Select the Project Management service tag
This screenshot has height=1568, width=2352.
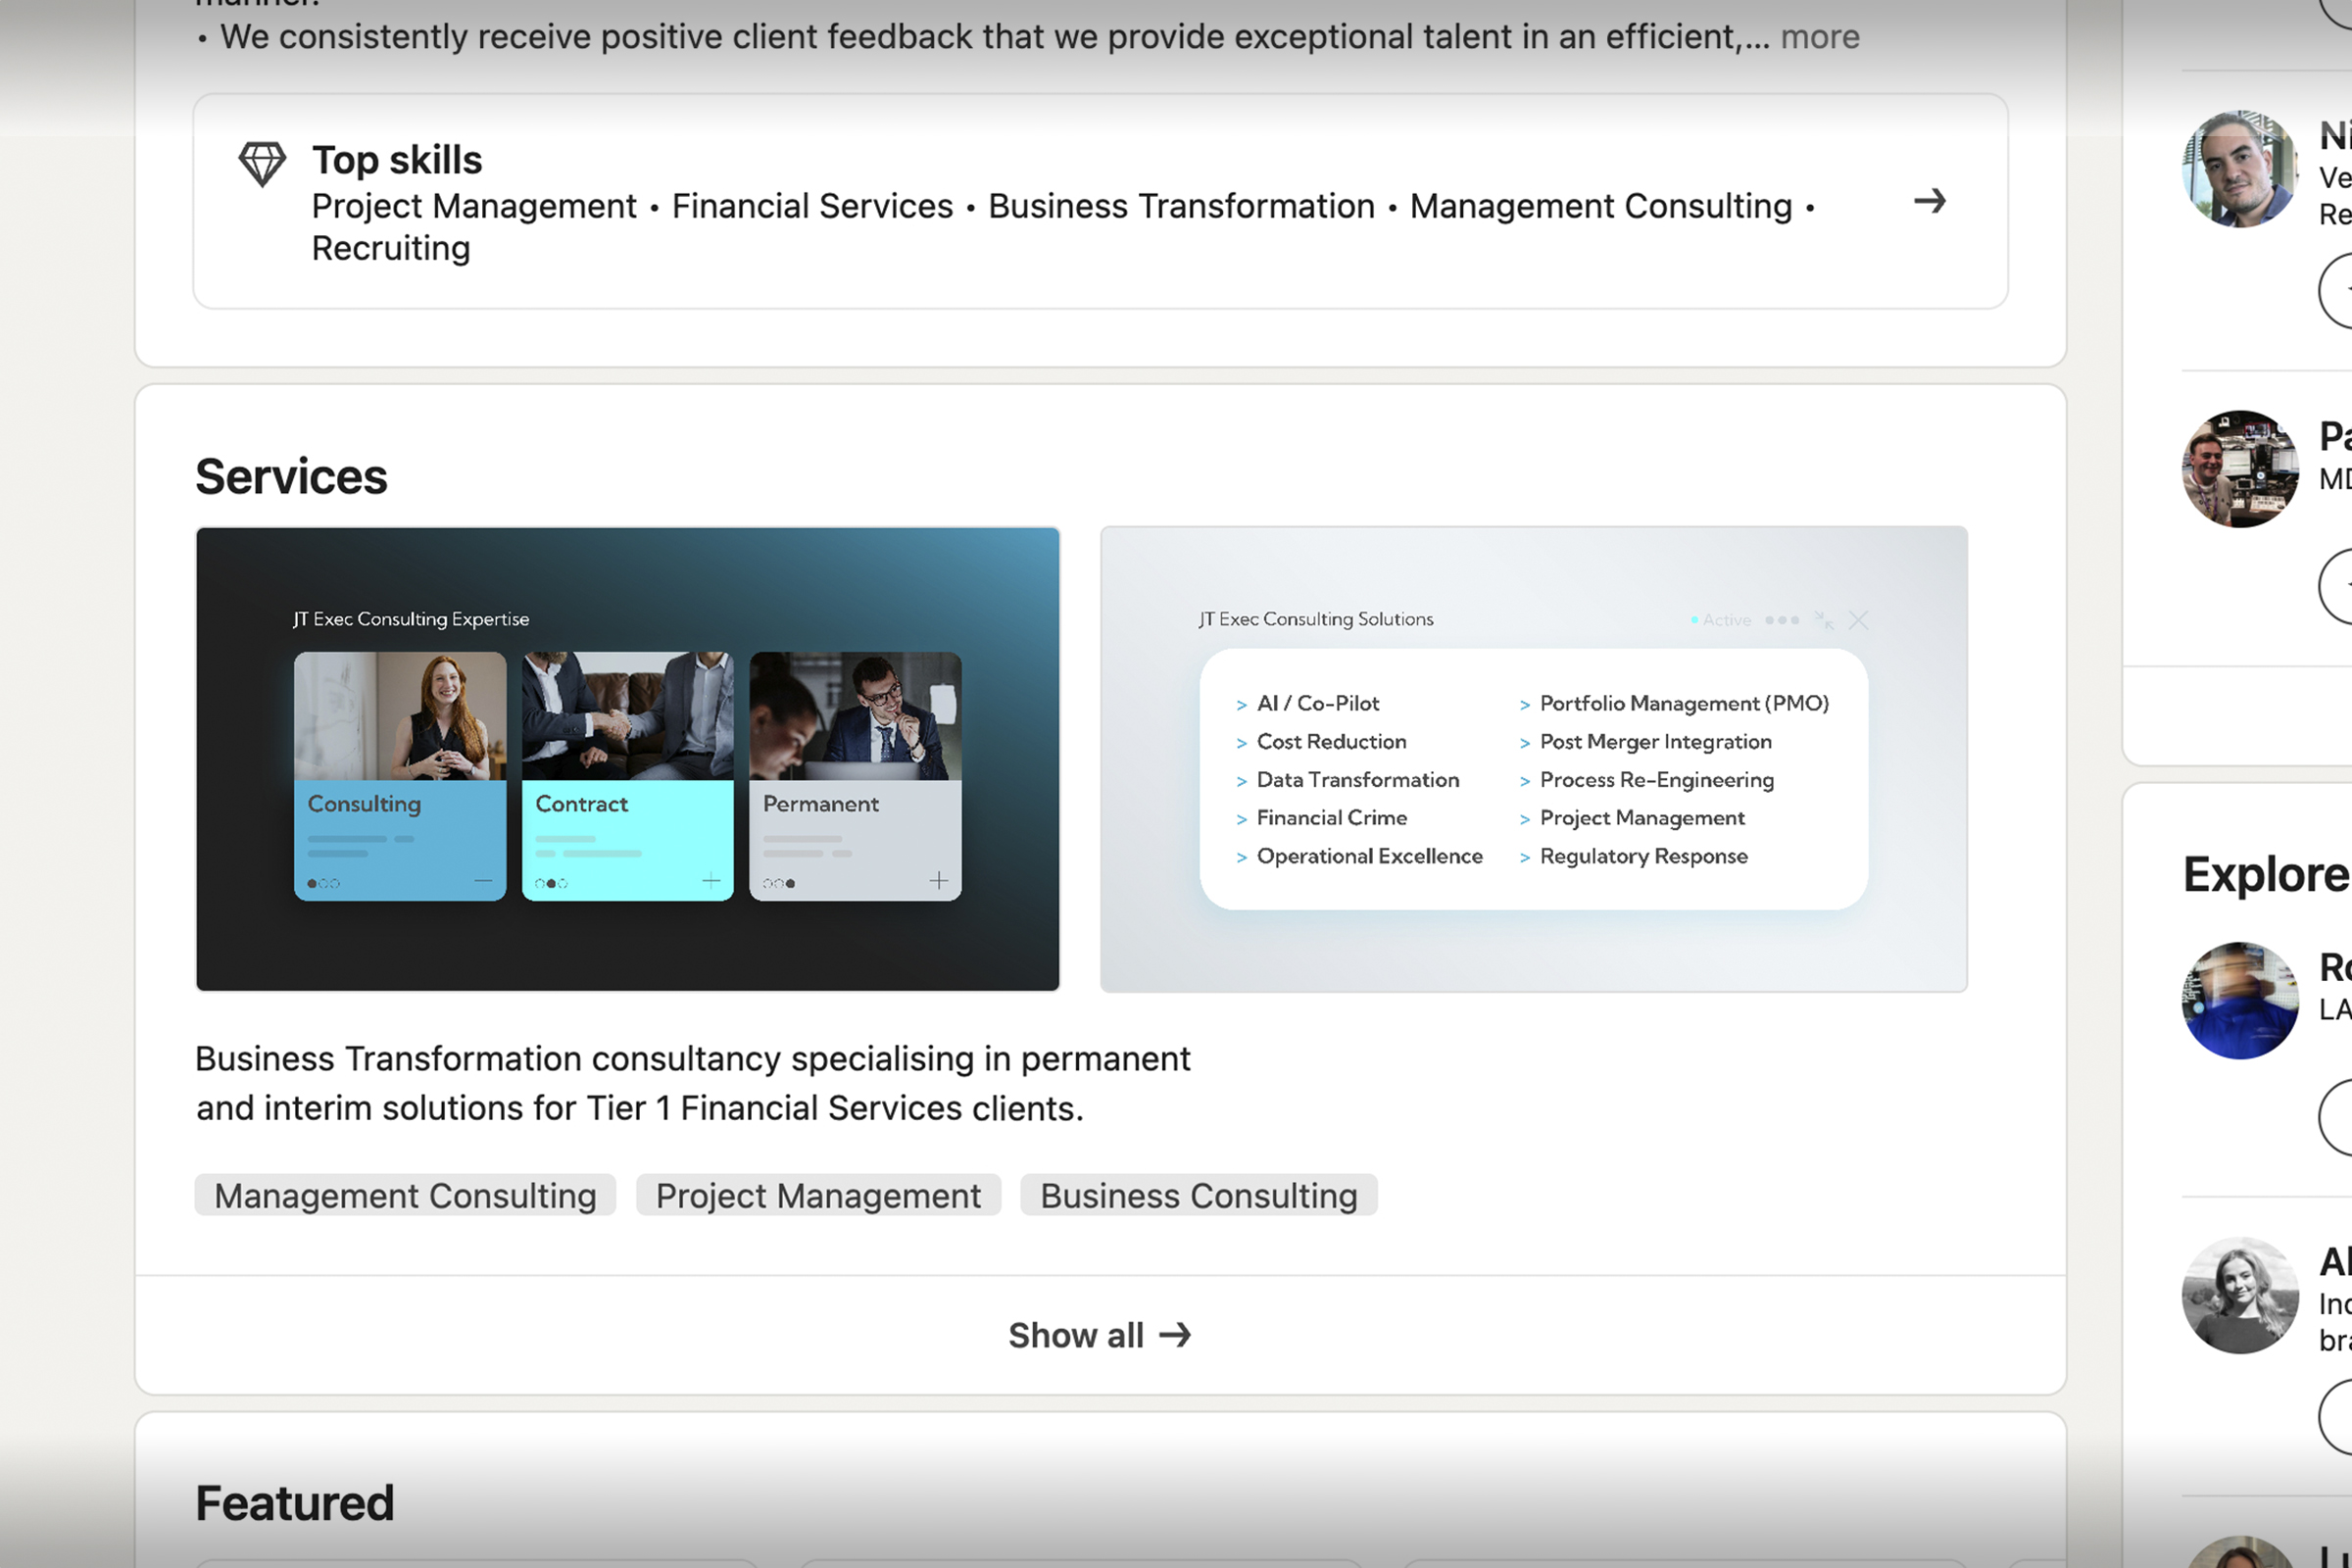coord(818,1195)
